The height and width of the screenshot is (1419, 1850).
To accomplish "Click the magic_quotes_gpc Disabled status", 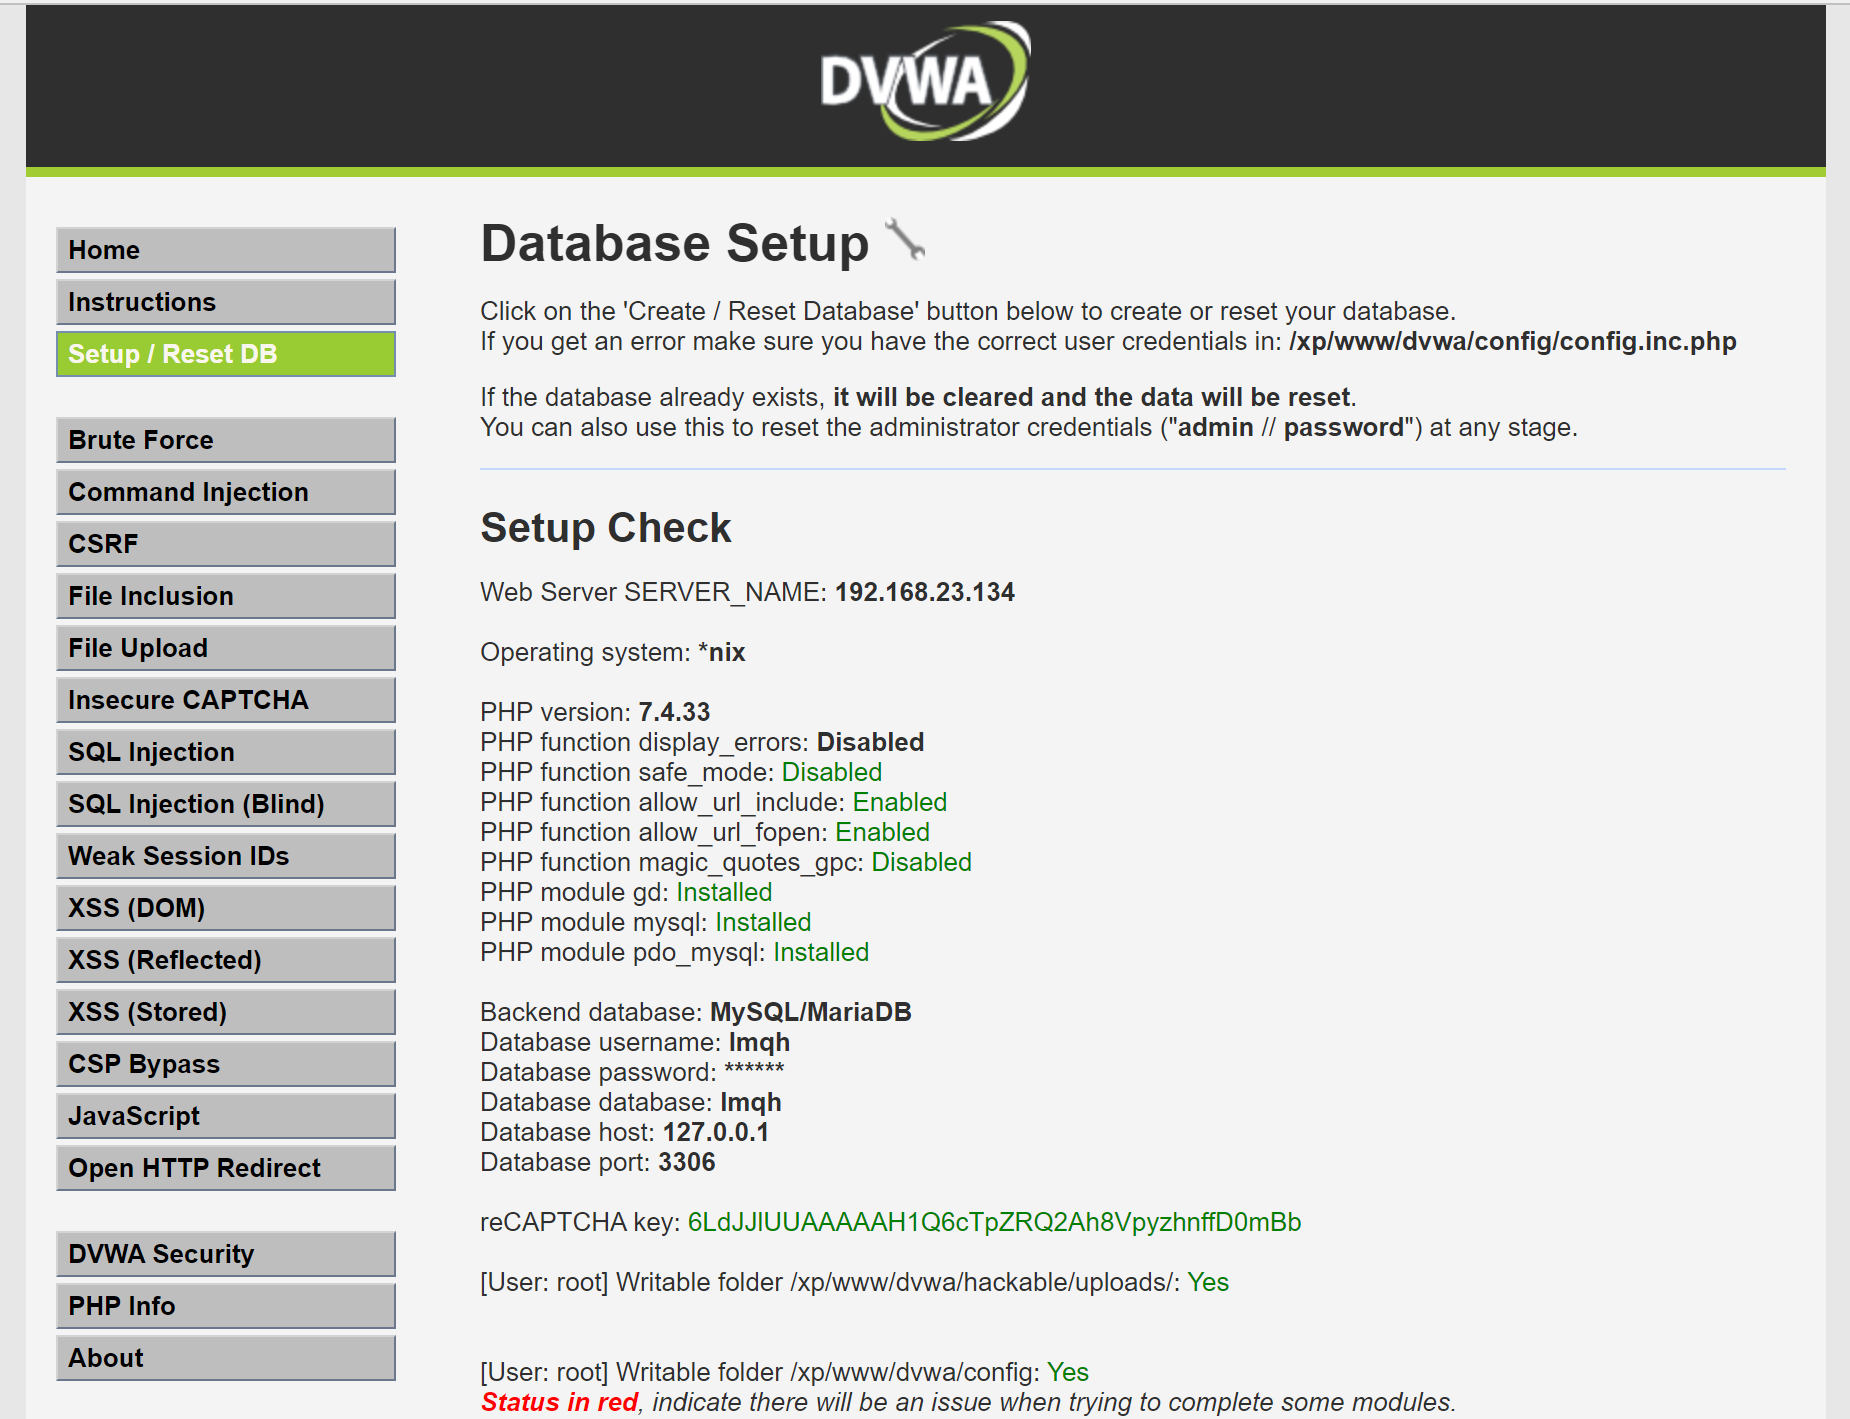I will click(922, 862).
